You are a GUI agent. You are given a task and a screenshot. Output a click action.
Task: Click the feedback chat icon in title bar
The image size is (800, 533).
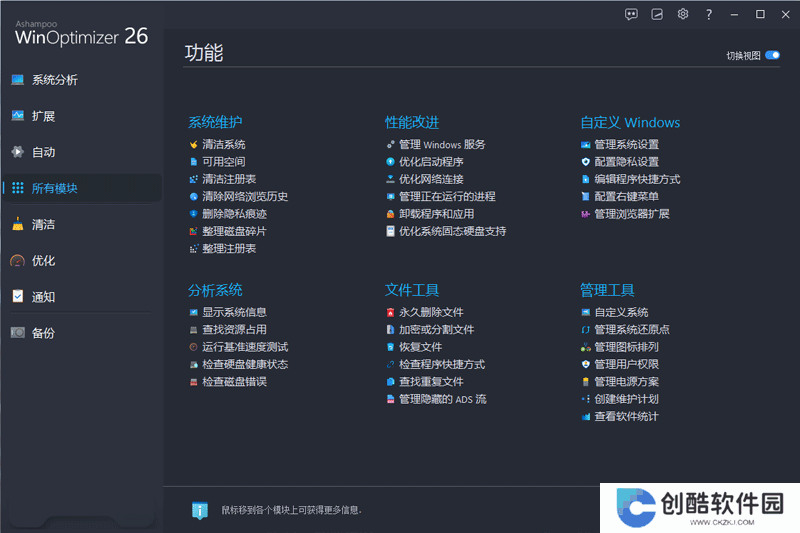(631, 14)
